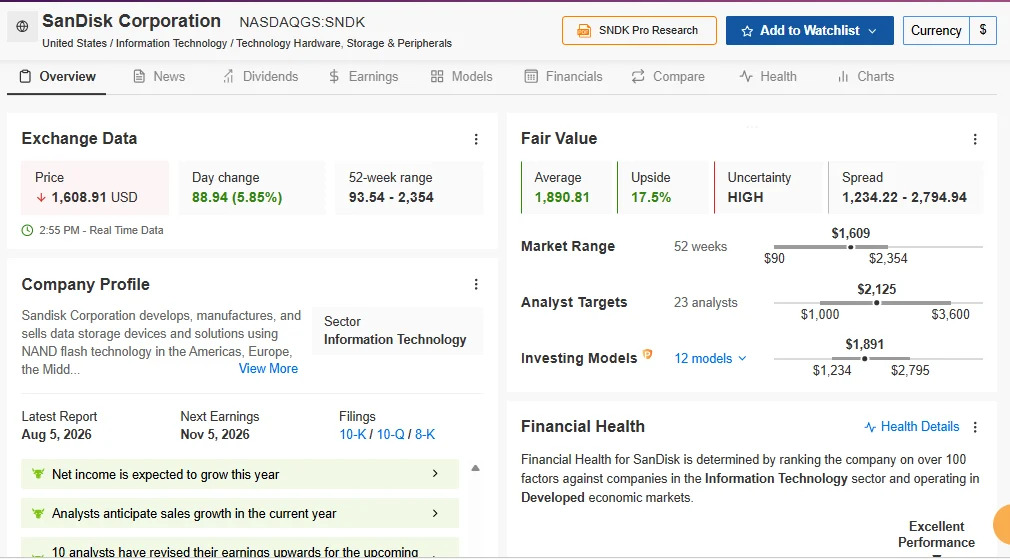Open the Charts tab

(866, 77)
